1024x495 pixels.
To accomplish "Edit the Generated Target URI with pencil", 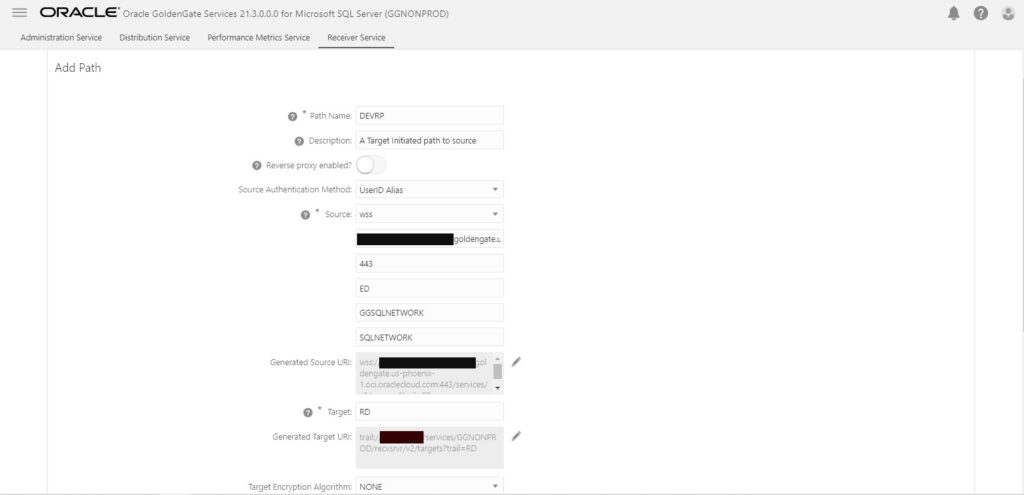I will click(516, 436).
